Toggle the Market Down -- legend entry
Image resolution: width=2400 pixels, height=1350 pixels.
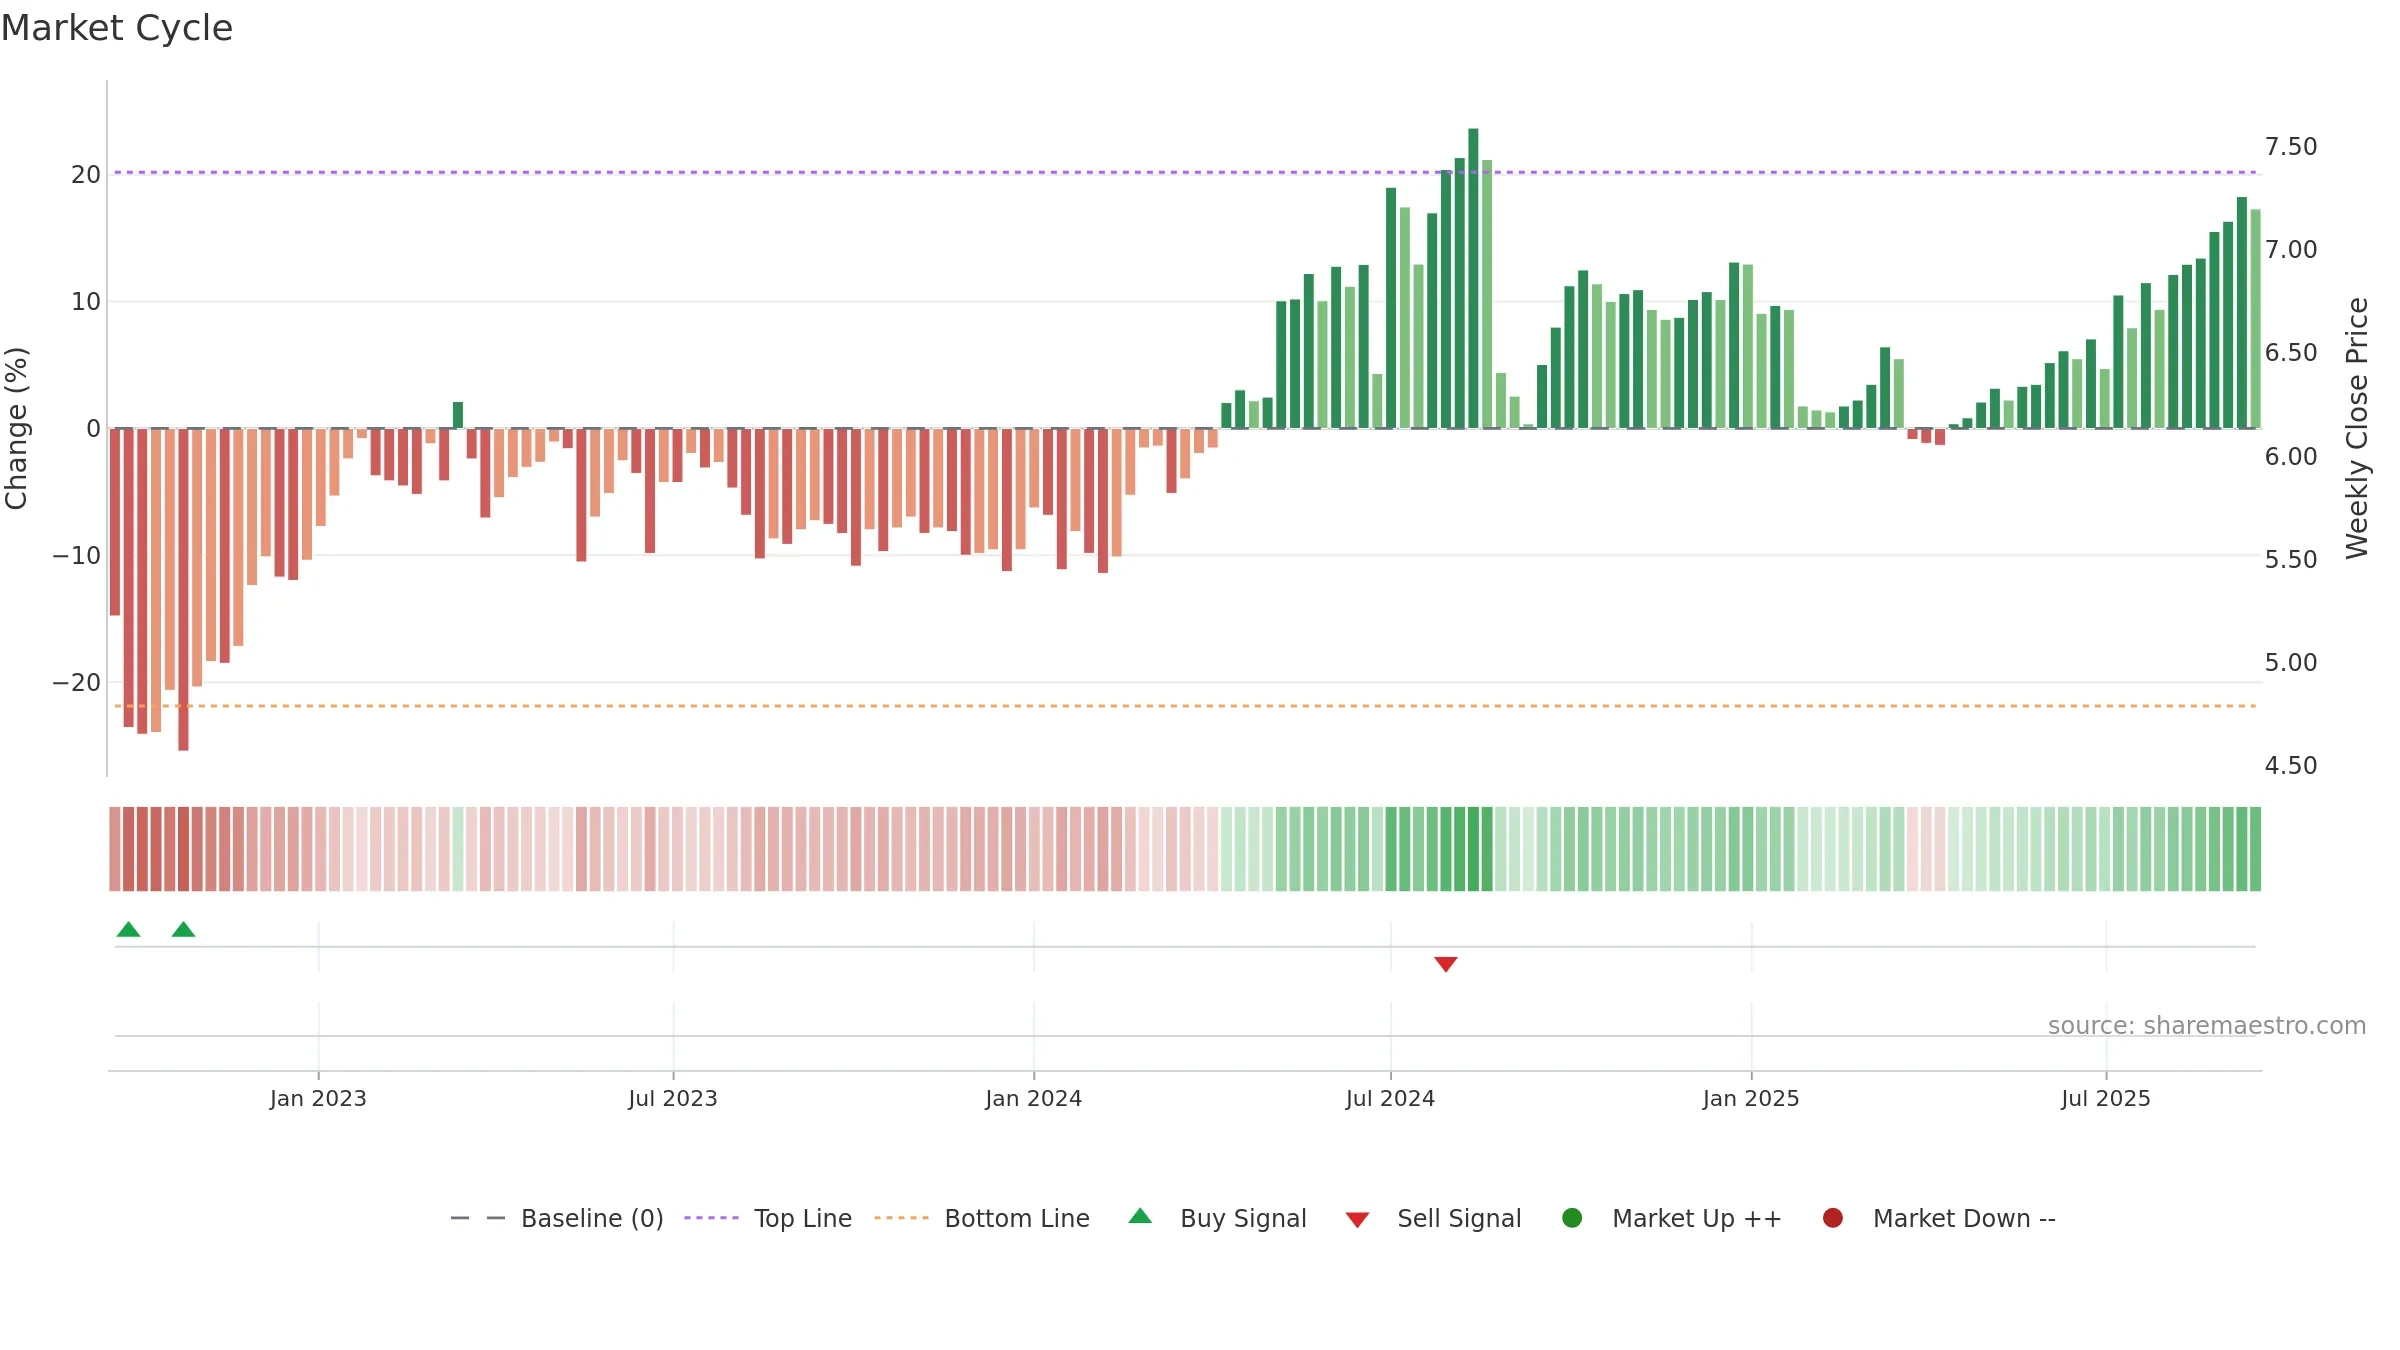[x=1939, y=1218]
